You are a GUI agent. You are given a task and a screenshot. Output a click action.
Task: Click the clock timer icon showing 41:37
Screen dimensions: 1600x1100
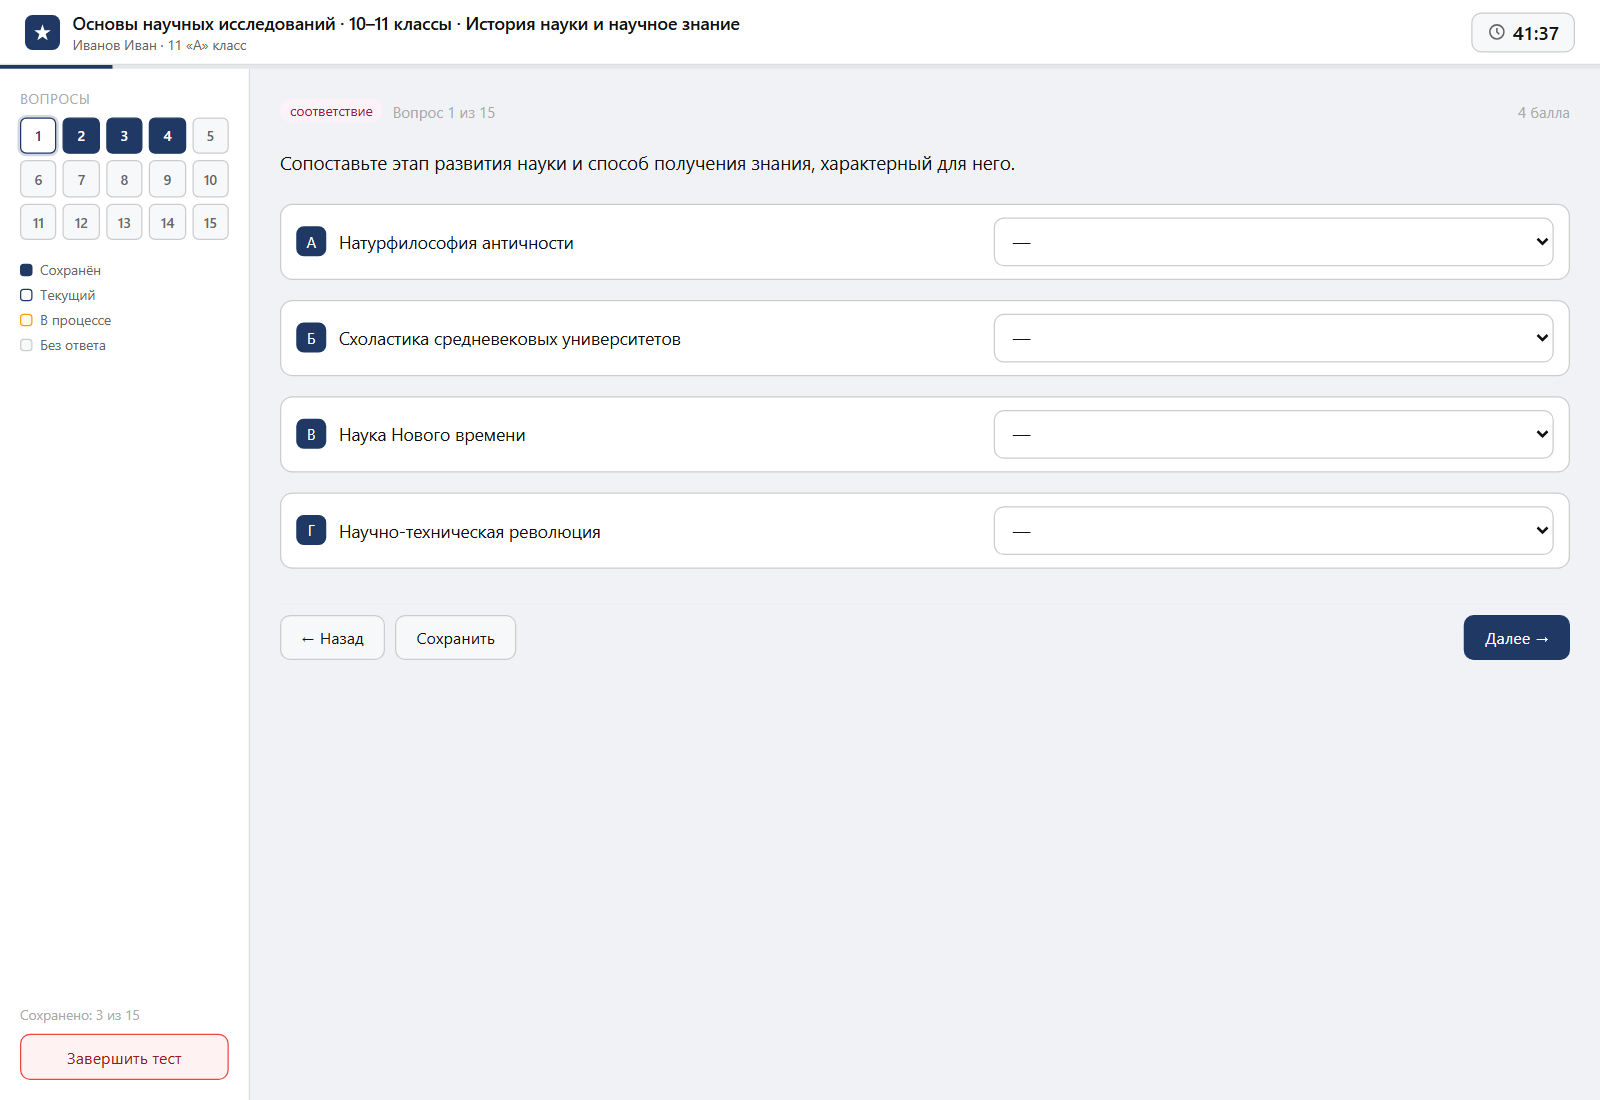tap(1496, 32)
